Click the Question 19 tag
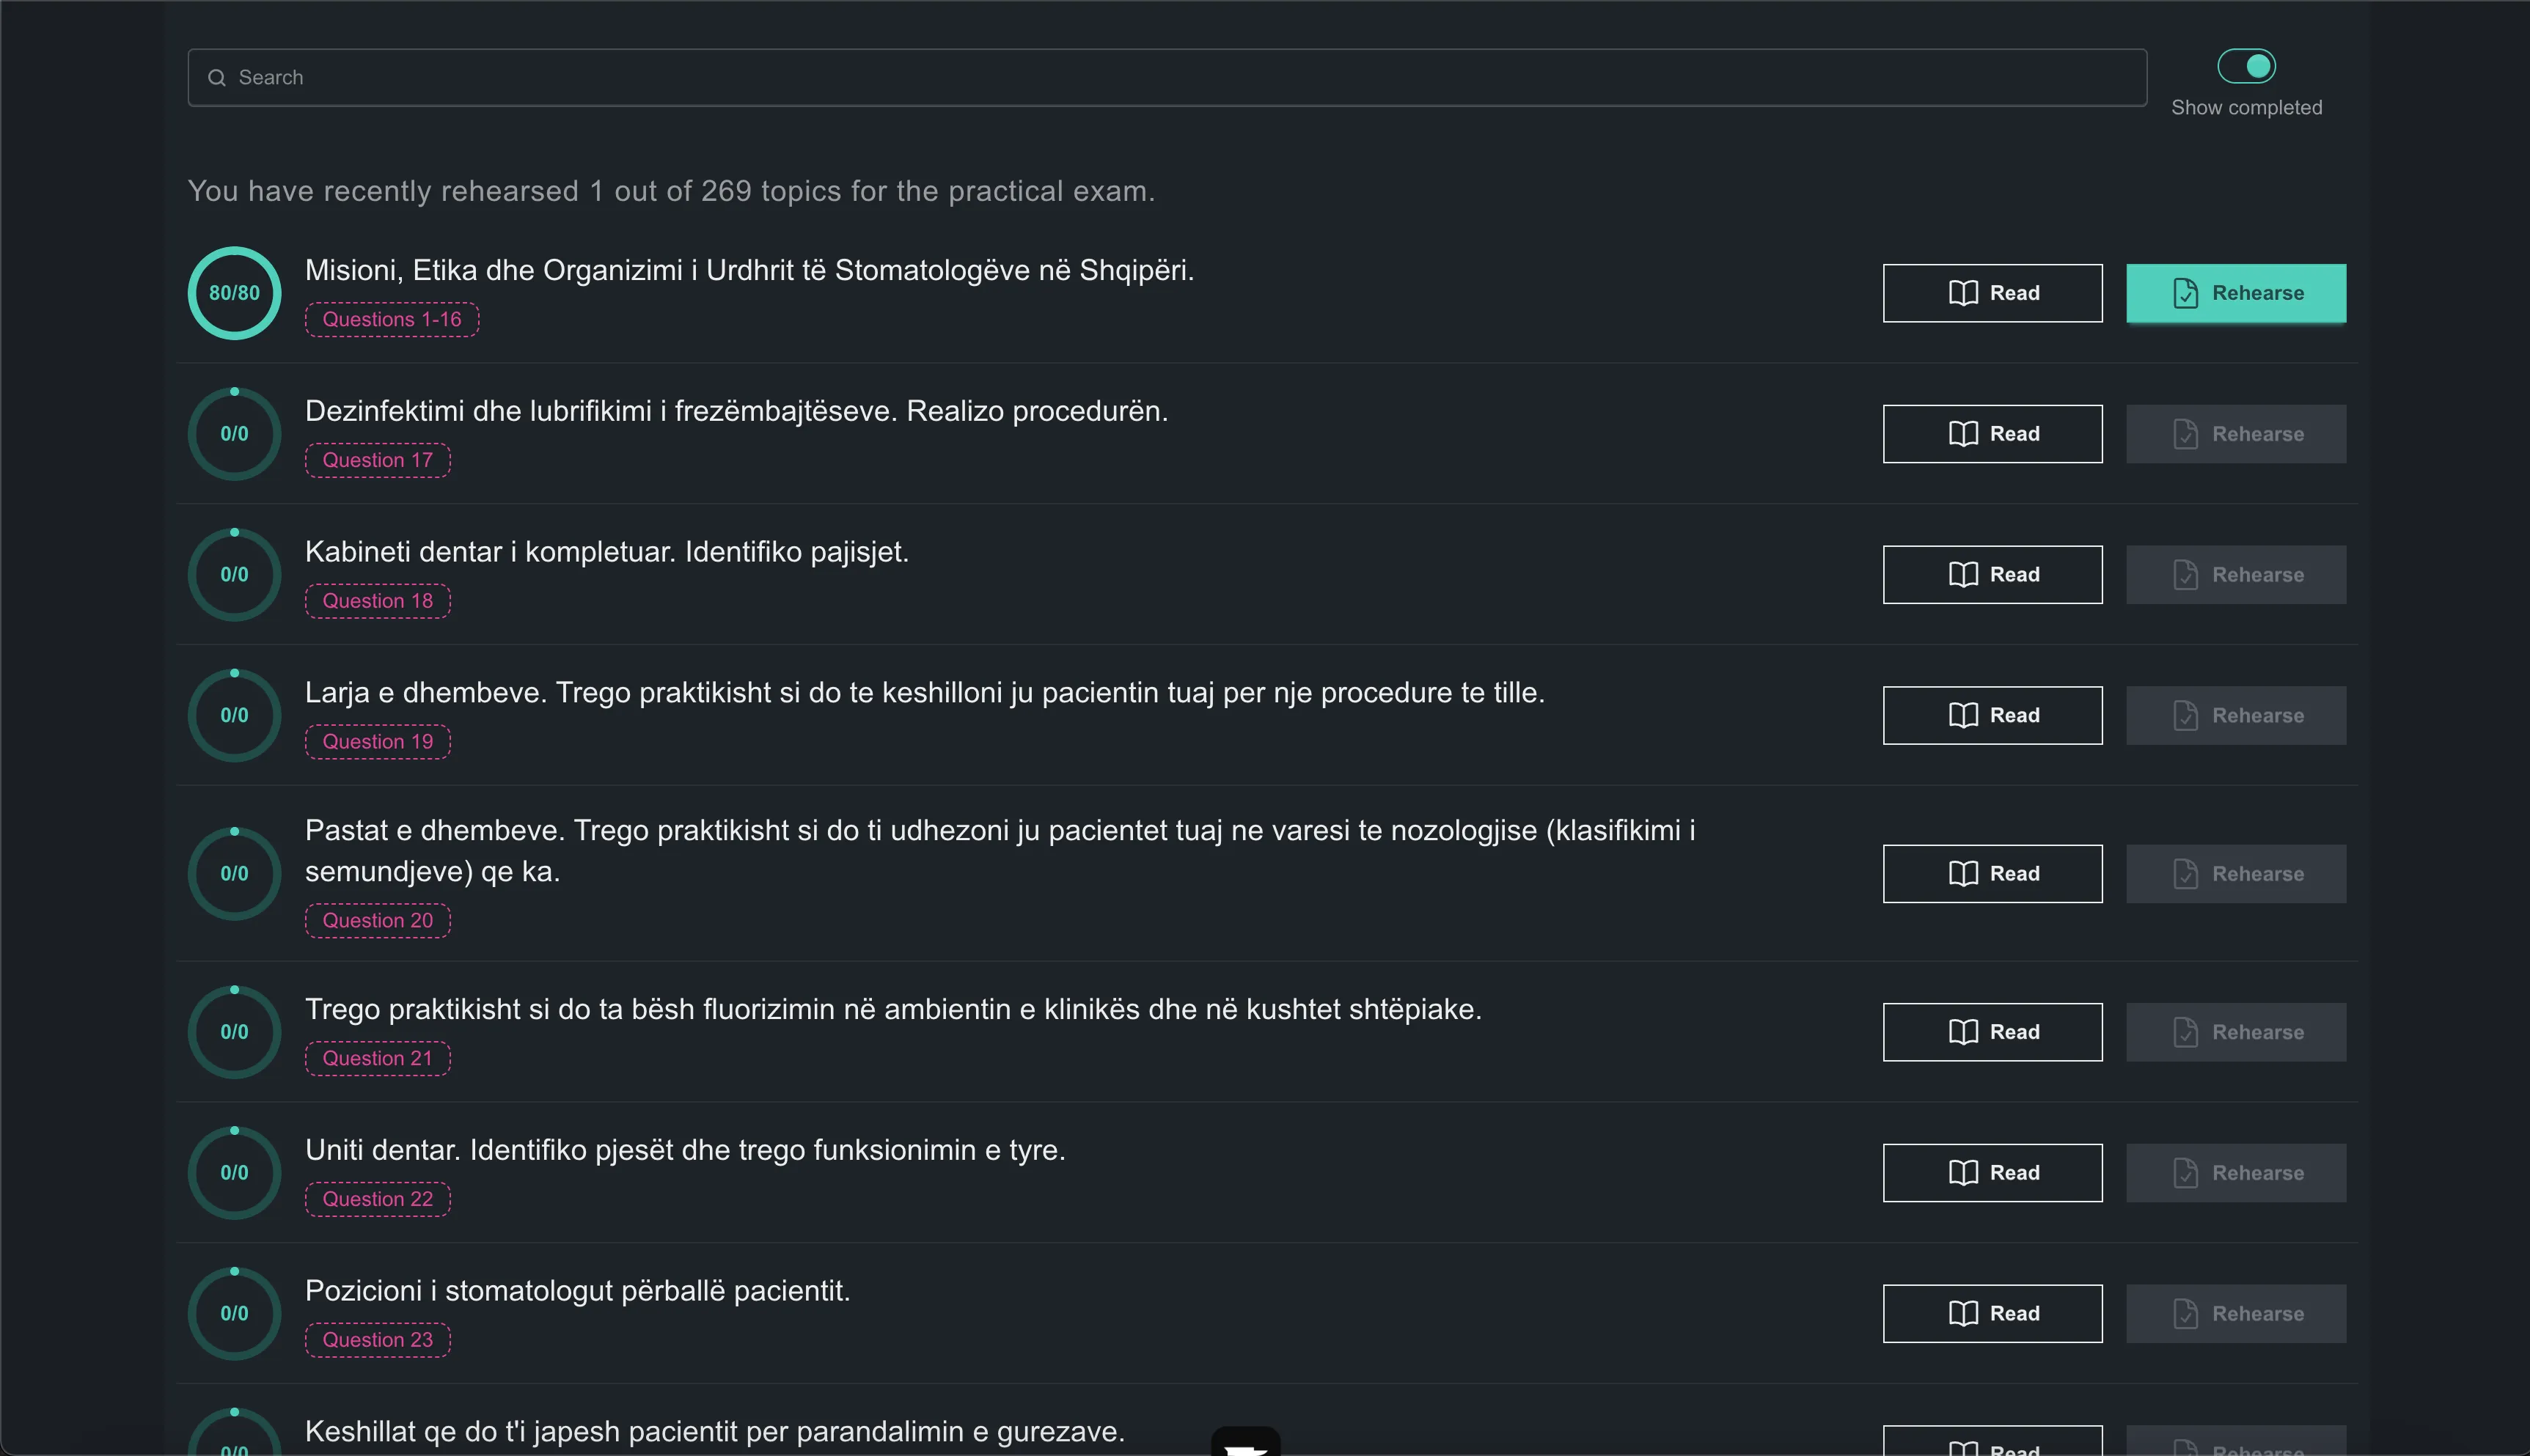The image size is (2530, 1456). coord(378,742)
